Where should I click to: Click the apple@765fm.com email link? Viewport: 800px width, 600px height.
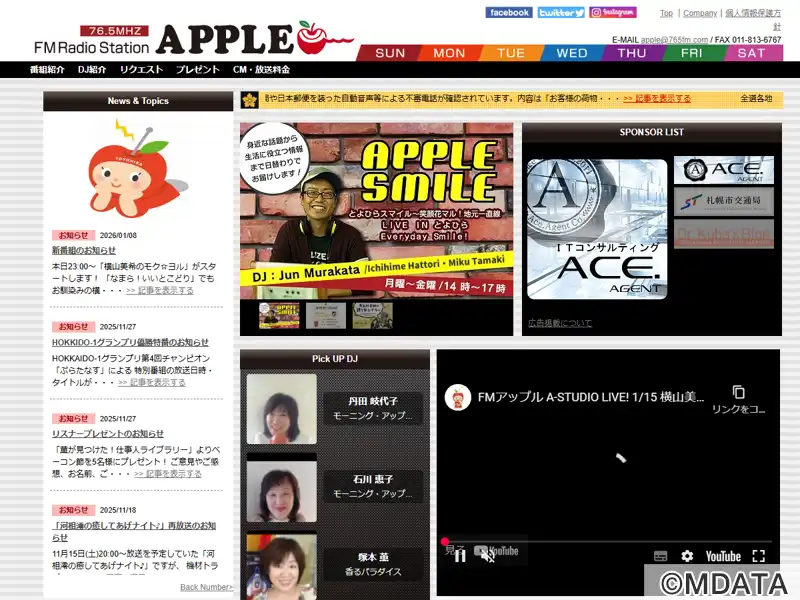pyautogui.click(x=674, y=40)
